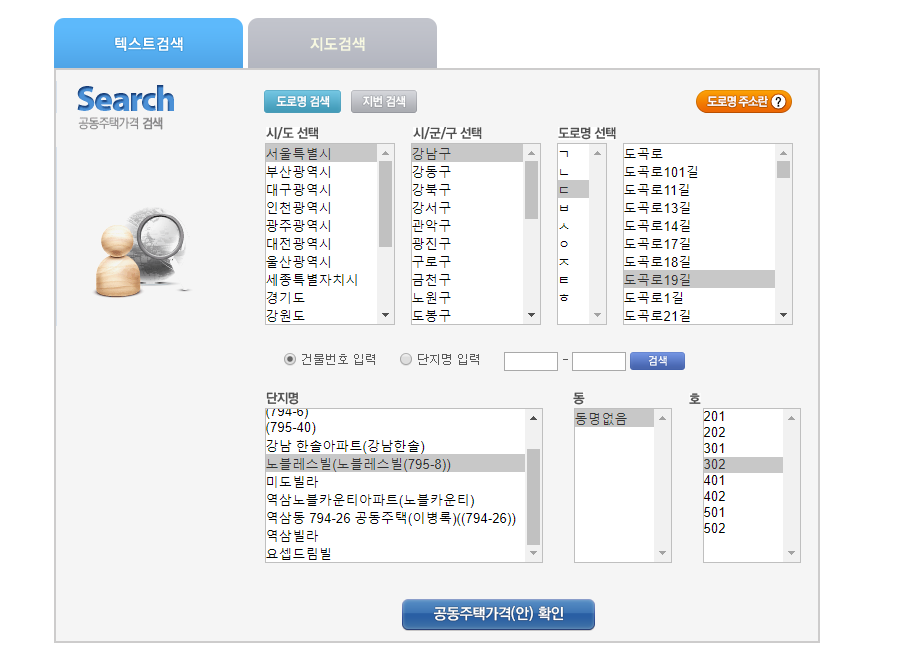Select 강서구 in the 시/군/구 list
This screenshot has width=924, height=647.
[x=467, y=207]
